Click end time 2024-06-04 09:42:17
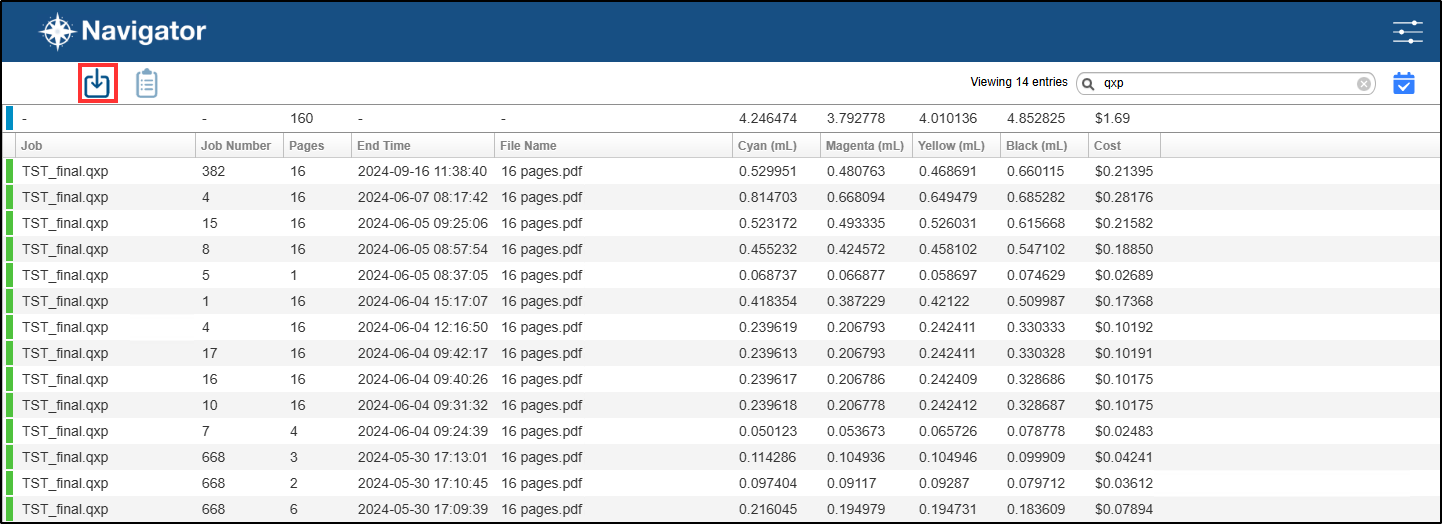The width and height of the screenshot is (1442, 524). click(x=422, y=353)
